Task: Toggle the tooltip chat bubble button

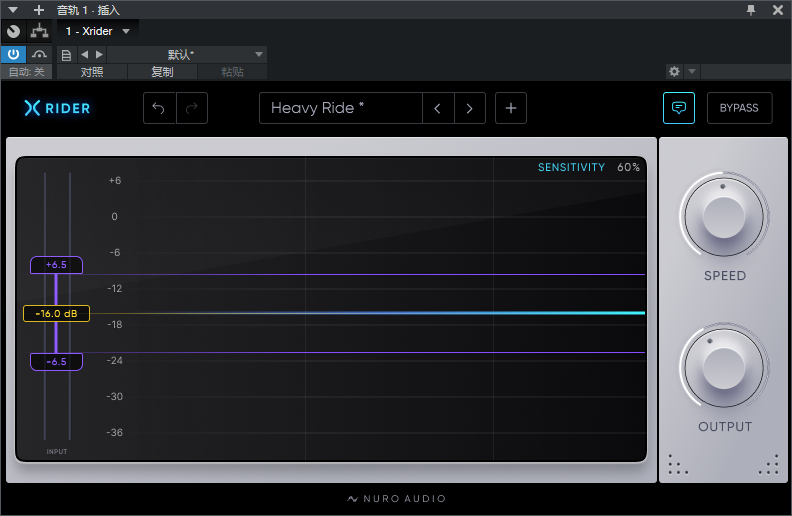Action: click(679, 108)
